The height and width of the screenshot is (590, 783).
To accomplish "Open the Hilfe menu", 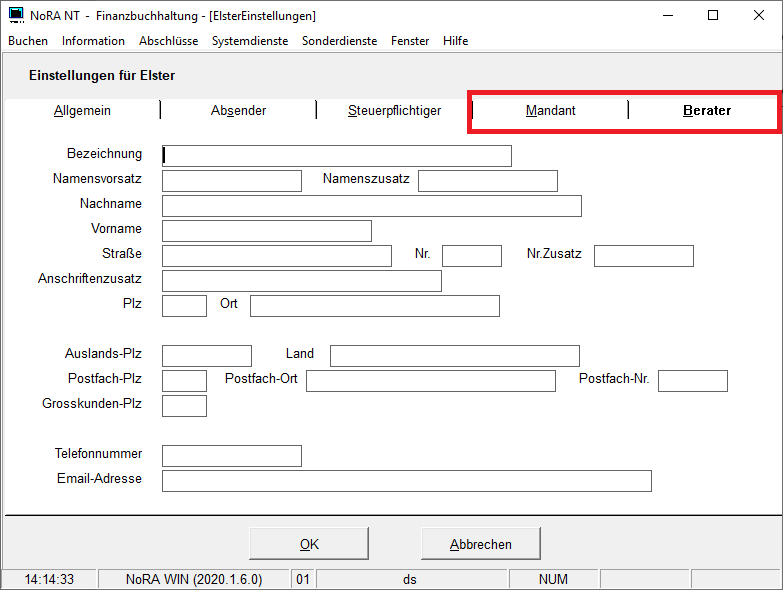I will click(455, 41).
